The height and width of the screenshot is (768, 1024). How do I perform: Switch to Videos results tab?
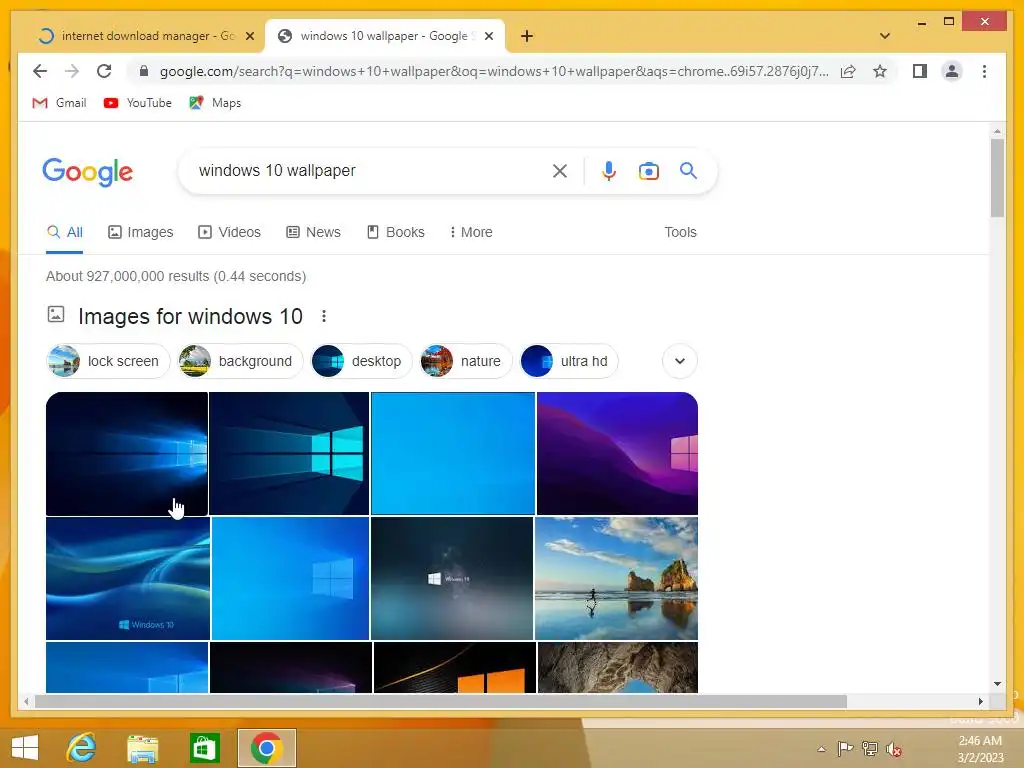coord(229,232)
